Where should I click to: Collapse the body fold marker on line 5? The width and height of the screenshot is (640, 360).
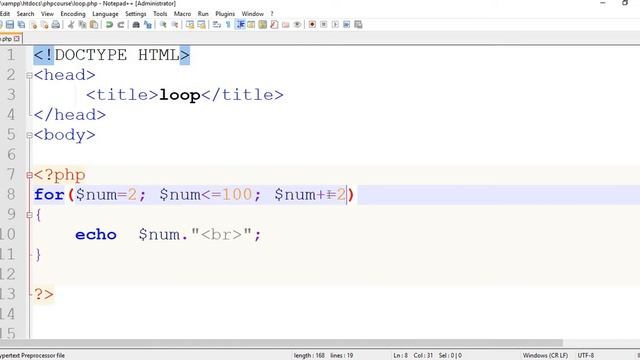click(x=29, y=136)
